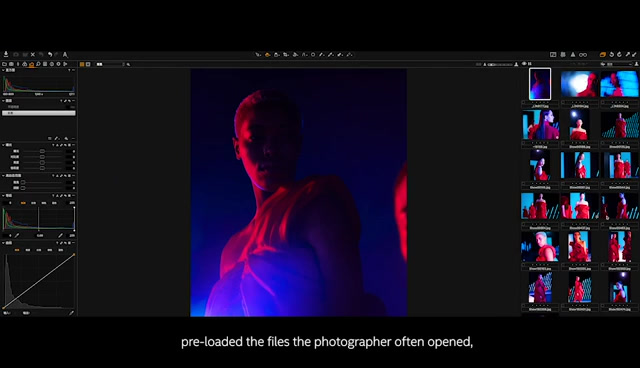The height and width of the screenshot is (368, 640).
Task: Choose the circular Spot removal cursor tool
Action: pos(313,54)
